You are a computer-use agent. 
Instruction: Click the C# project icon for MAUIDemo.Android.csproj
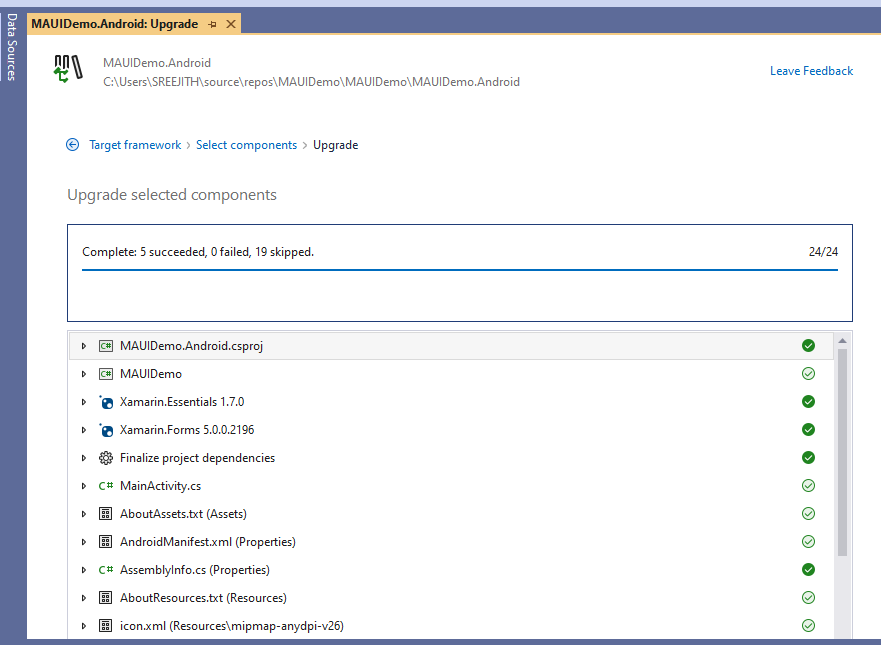point(106,346)
